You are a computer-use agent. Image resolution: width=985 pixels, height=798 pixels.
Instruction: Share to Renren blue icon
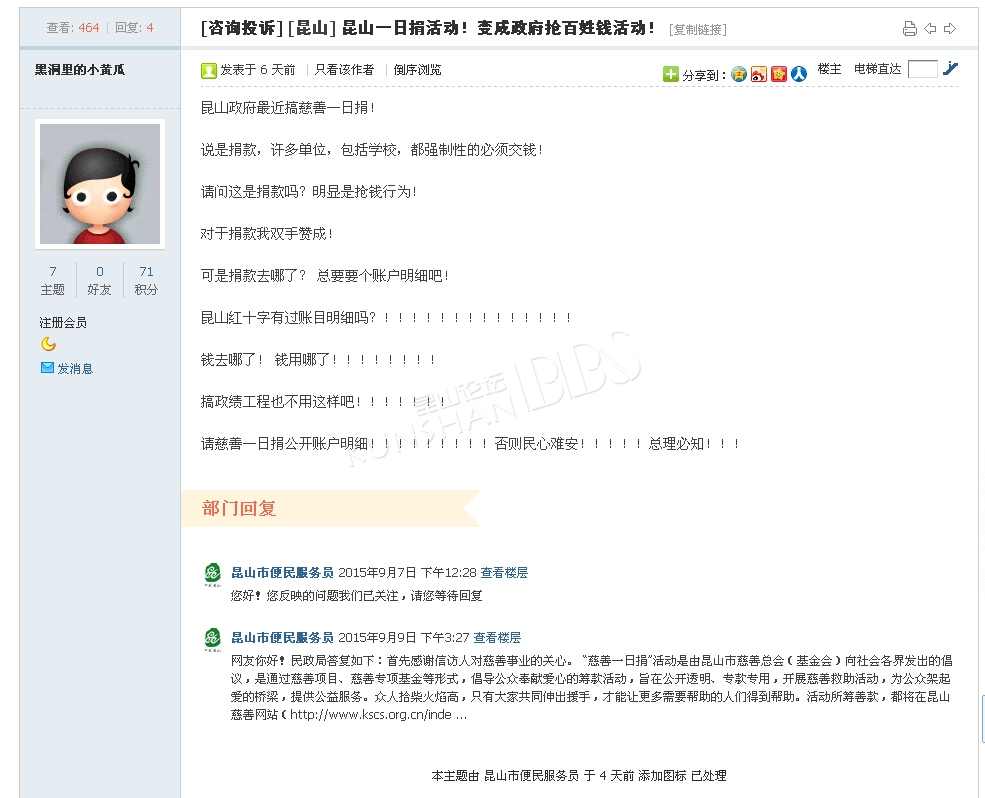pyautogui.click(x=798, y=74)
